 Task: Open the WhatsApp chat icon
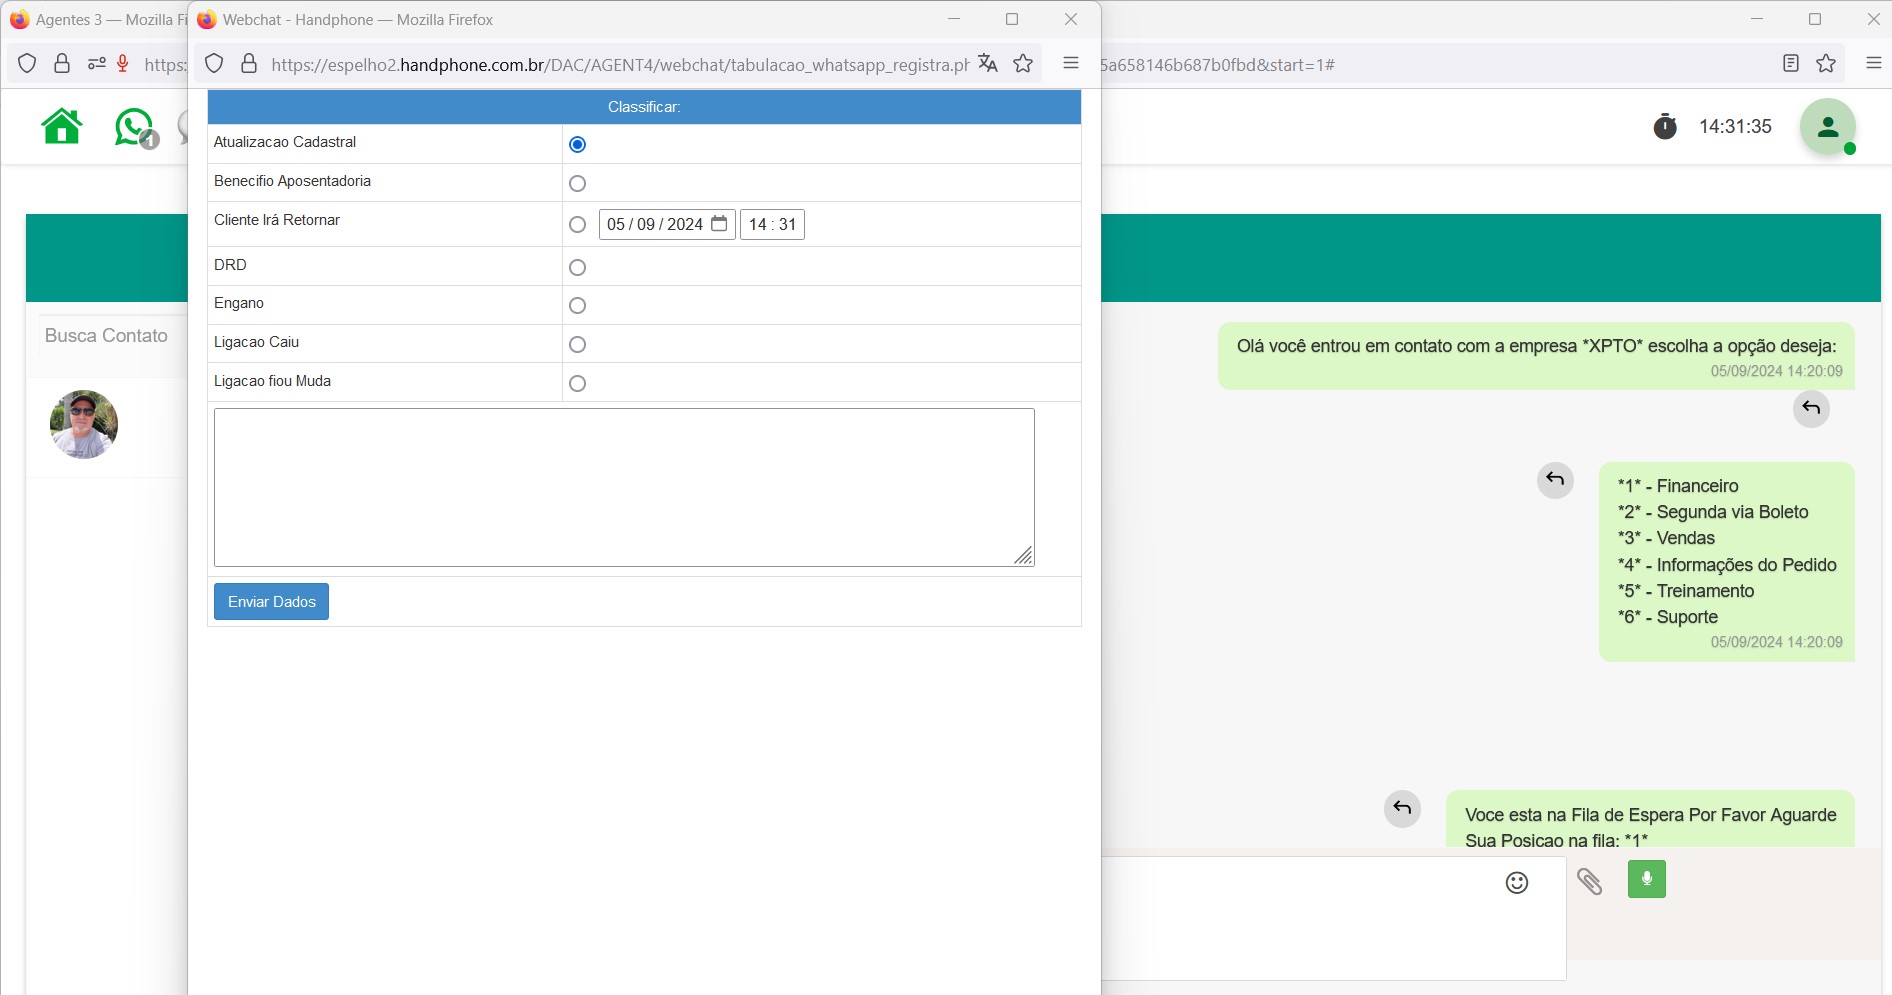(x=134, y=128)
